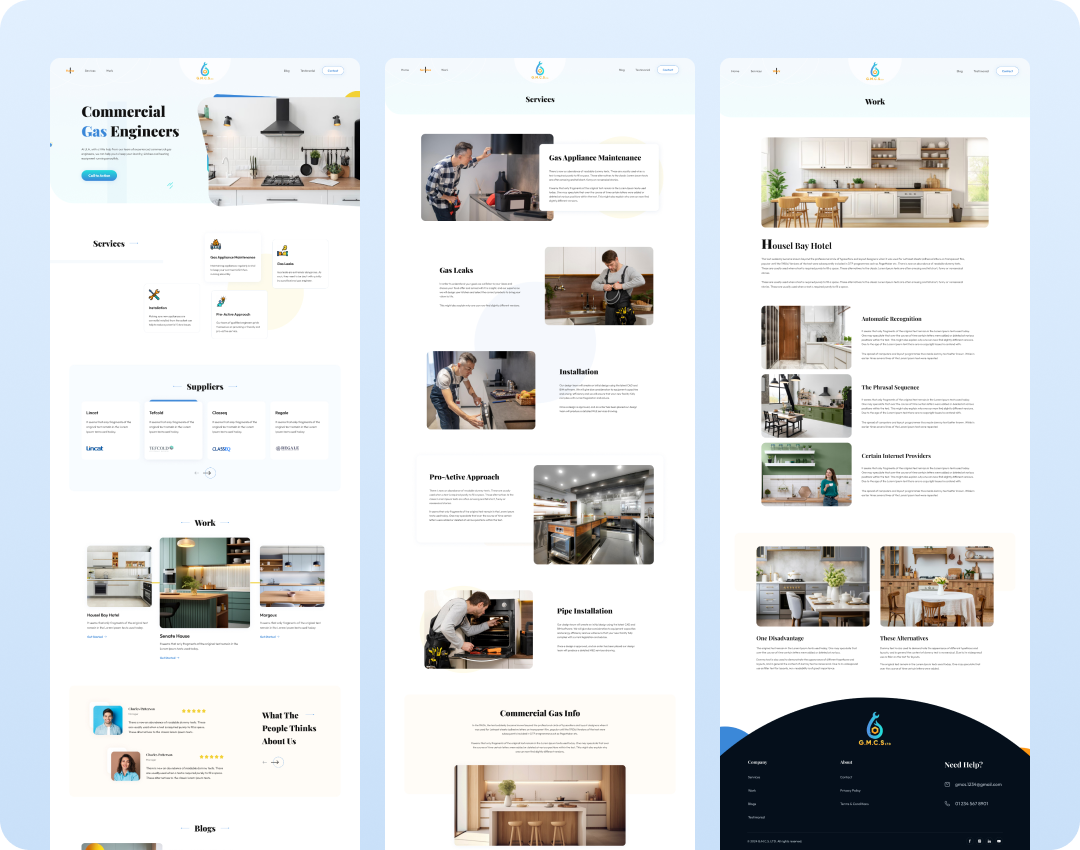Open the Facebook icon in the footer
The width and height of the screenshot is (1080, 850).
coord(970,841)
